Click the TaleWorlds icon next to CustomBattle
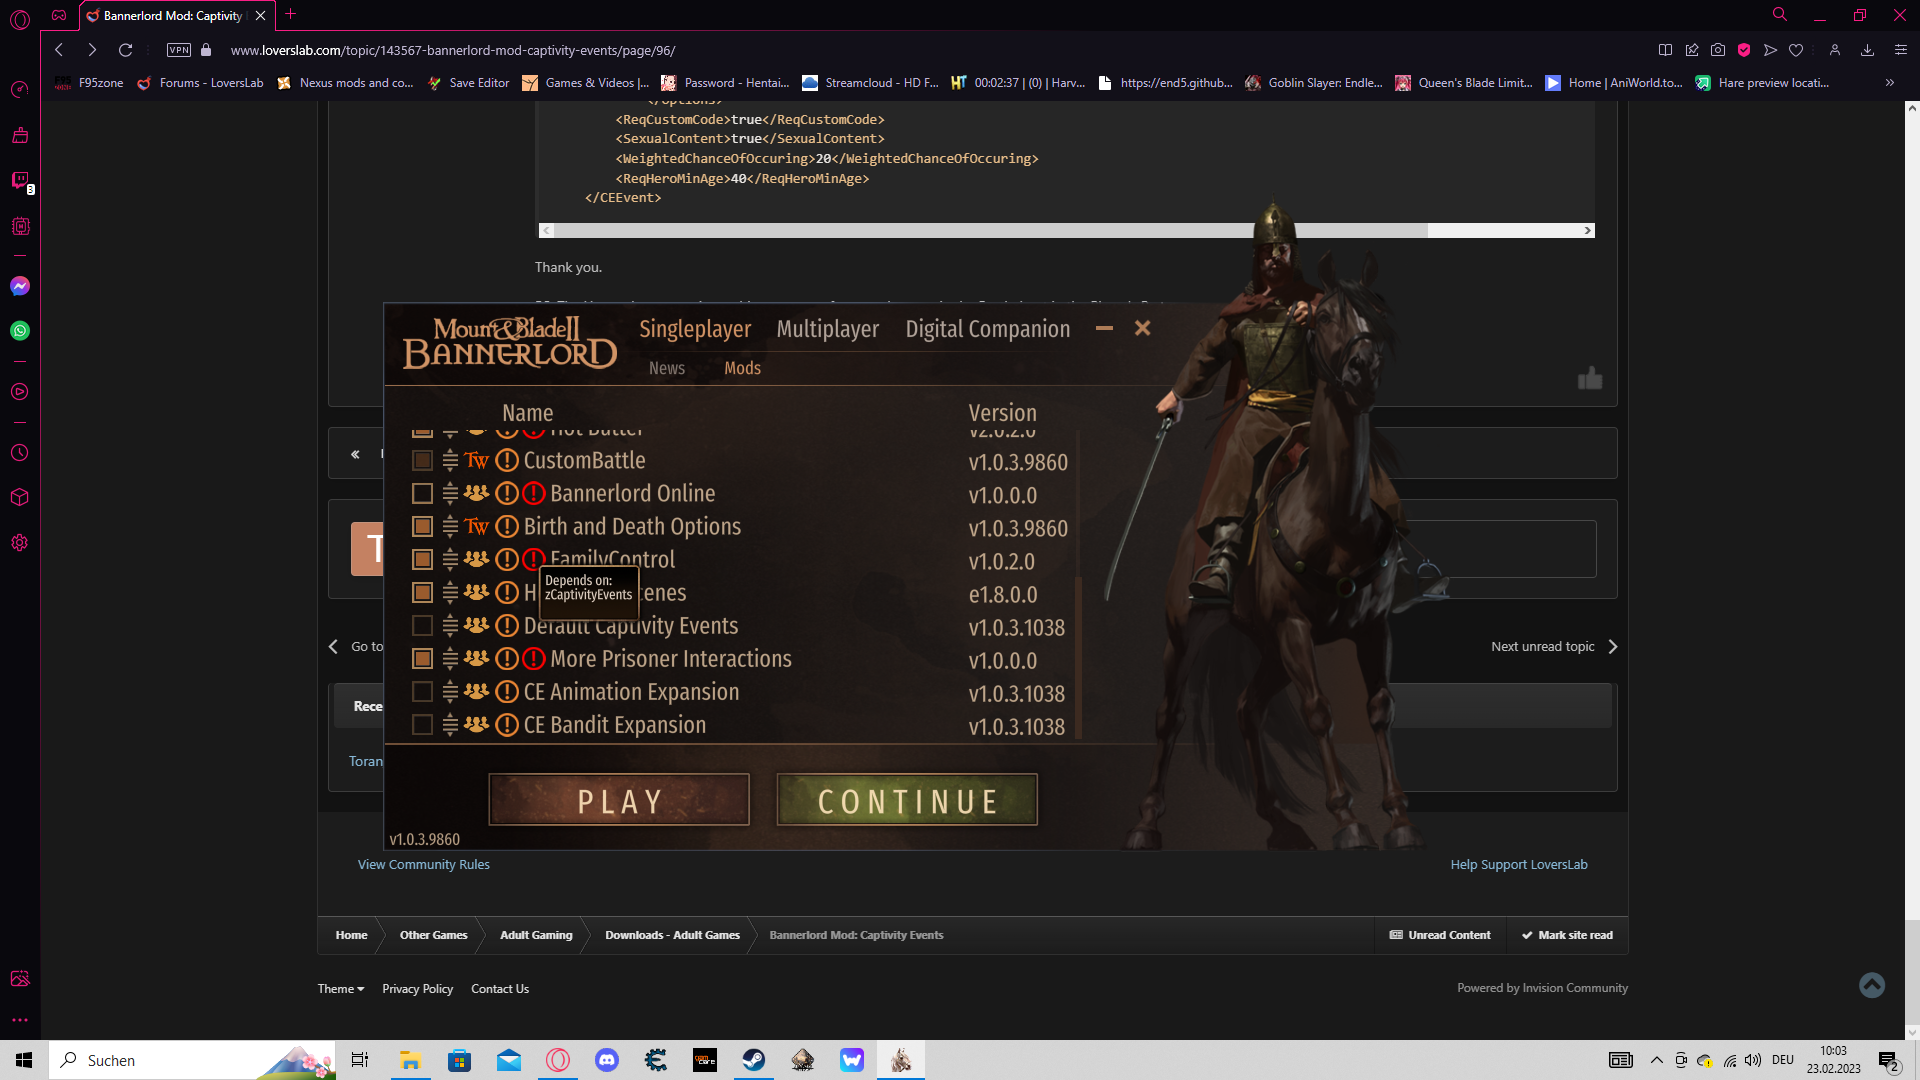This screenshot has width=1920, height=1080. click(478, 461)
